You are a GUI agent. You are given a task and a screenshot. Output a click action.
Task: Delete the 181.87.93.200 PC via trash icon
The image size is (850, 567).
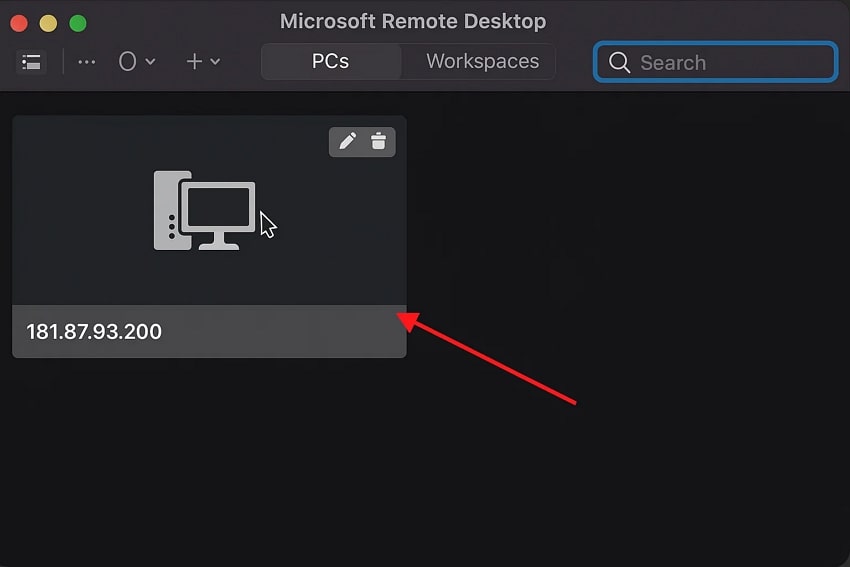378,141
